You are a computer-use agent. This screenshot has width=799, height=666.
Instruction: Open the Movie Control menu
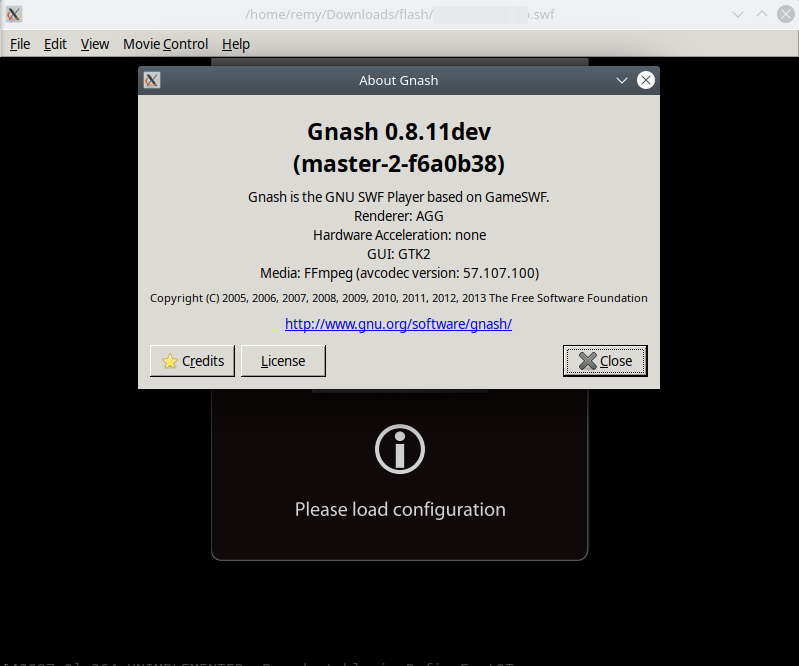[x=166, y=44]
